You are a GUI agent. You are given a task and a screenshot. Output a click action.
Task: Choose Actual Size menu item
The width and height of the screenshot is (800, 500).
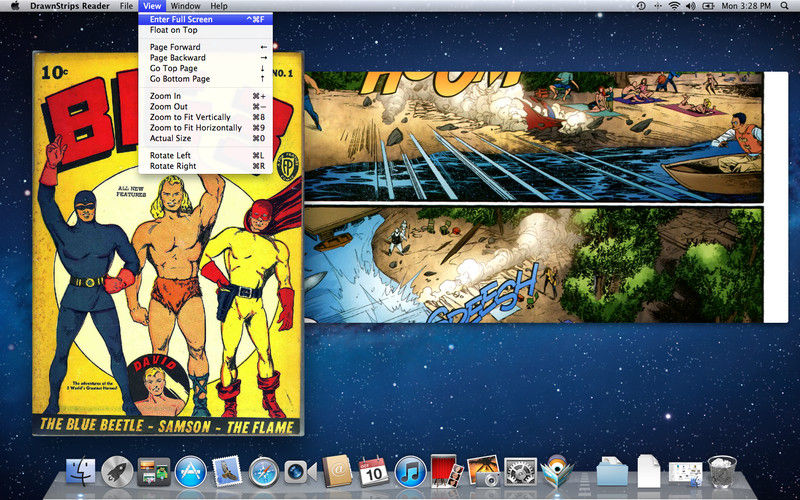pyautogui.click(x=205, y=138)
